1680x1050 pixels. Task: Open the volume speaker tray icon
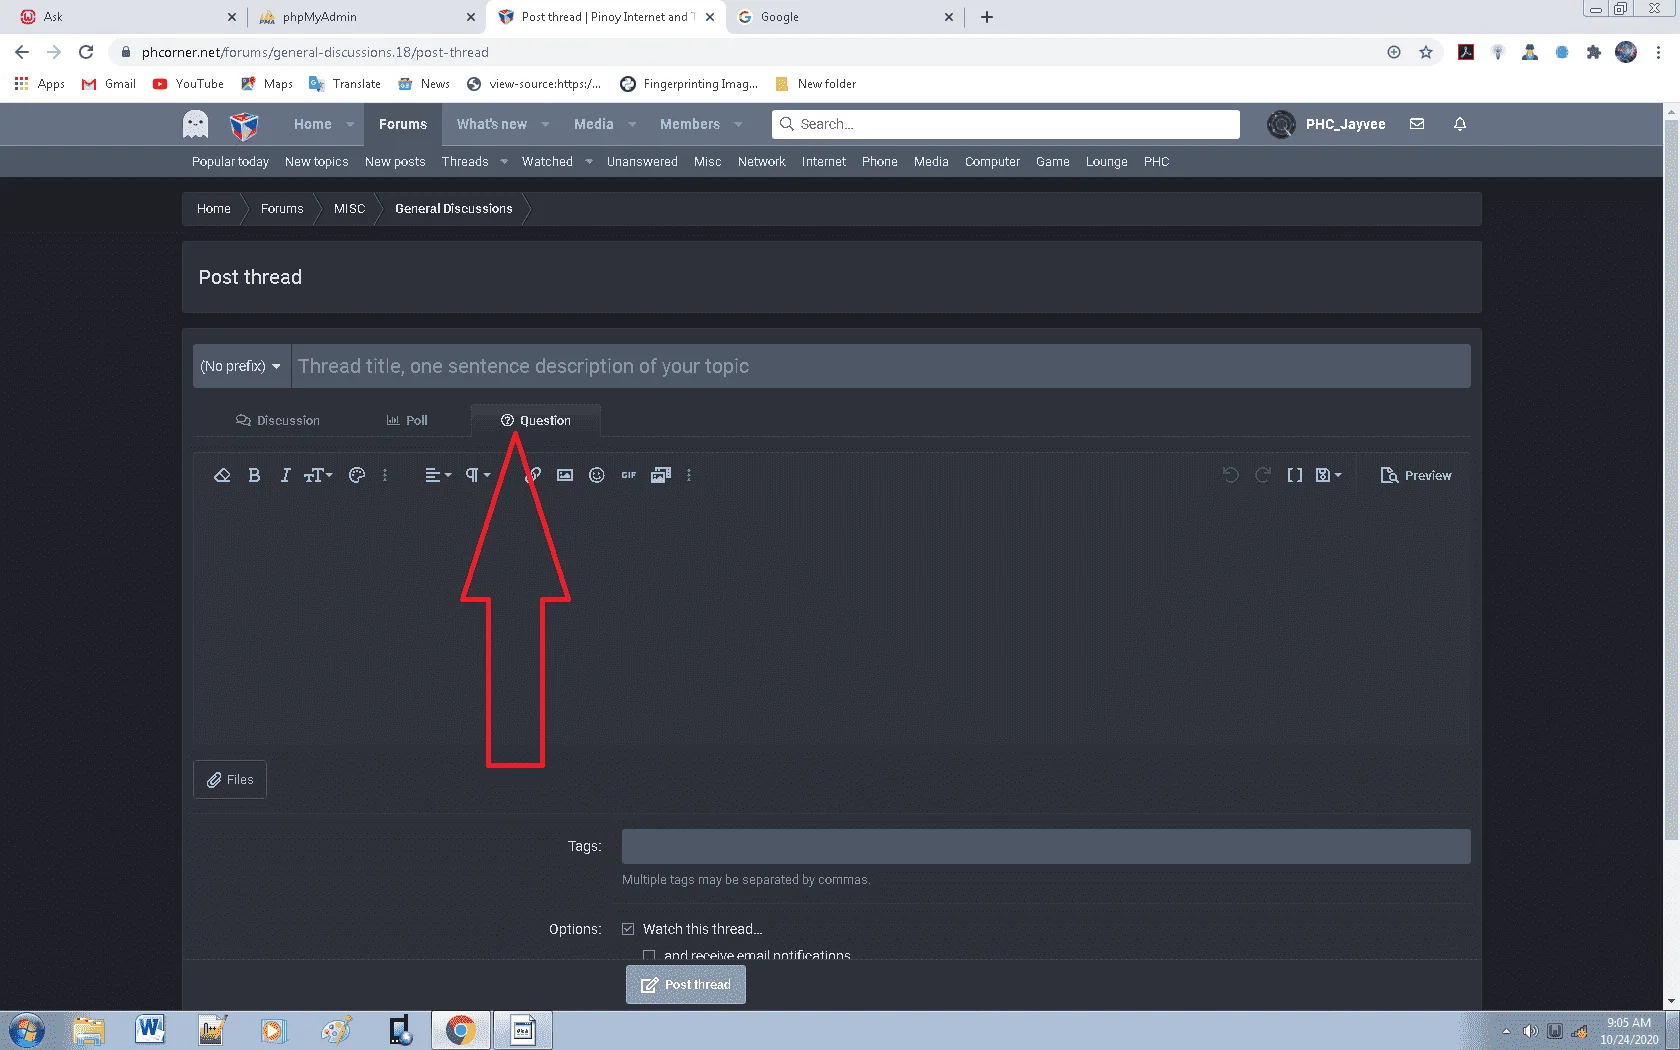tap(1530, 1031)
